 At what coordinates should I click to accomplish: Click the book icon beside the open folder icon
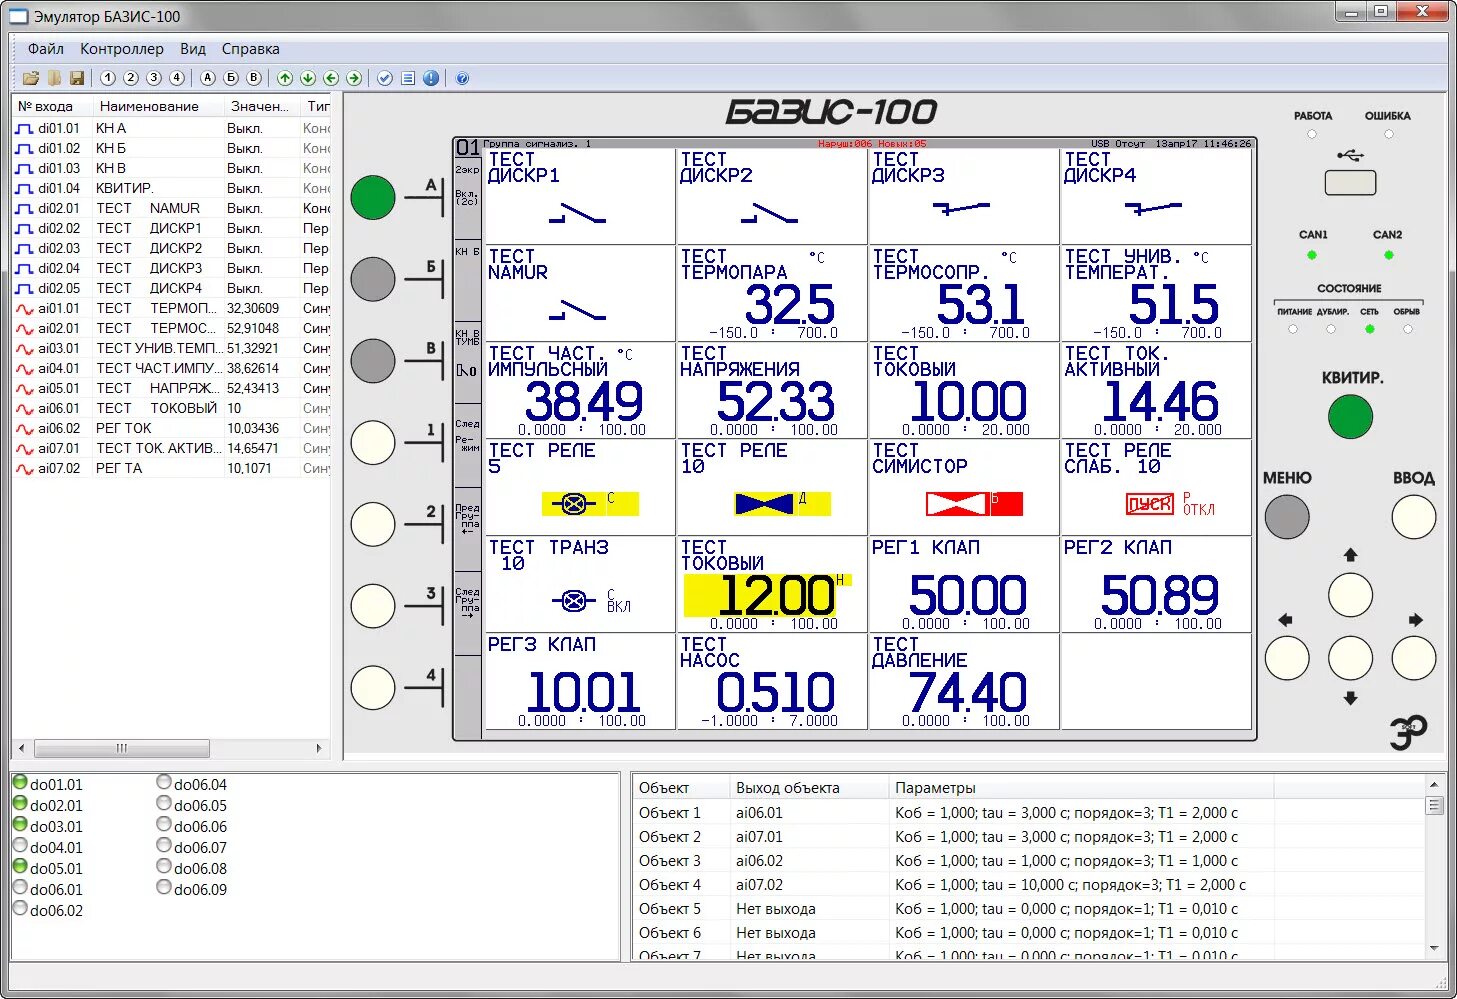pos(54,78)
